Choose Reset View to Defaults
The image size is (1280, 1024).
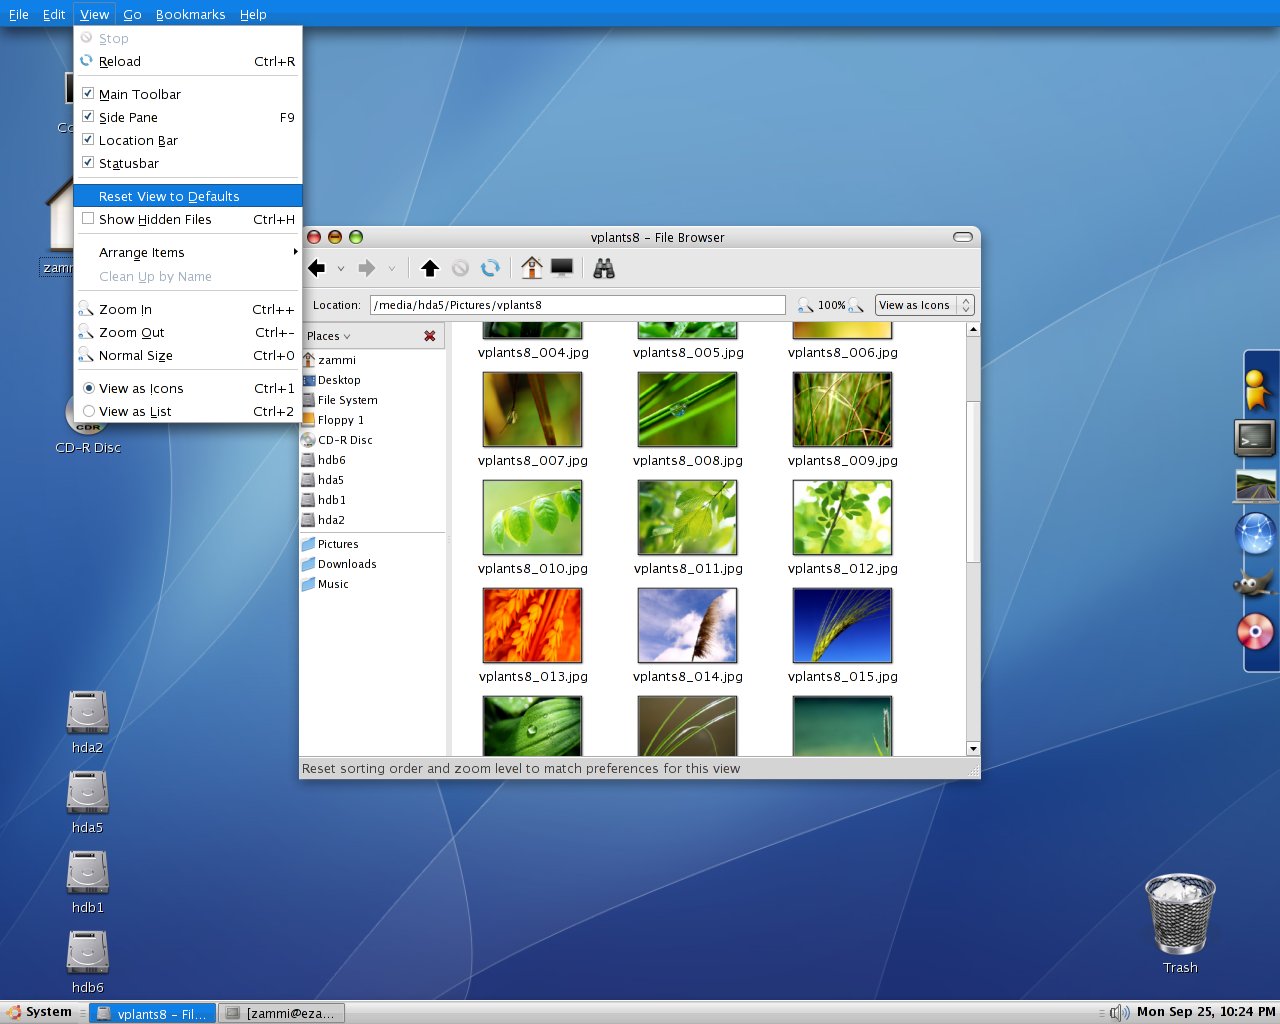[188, 196]
